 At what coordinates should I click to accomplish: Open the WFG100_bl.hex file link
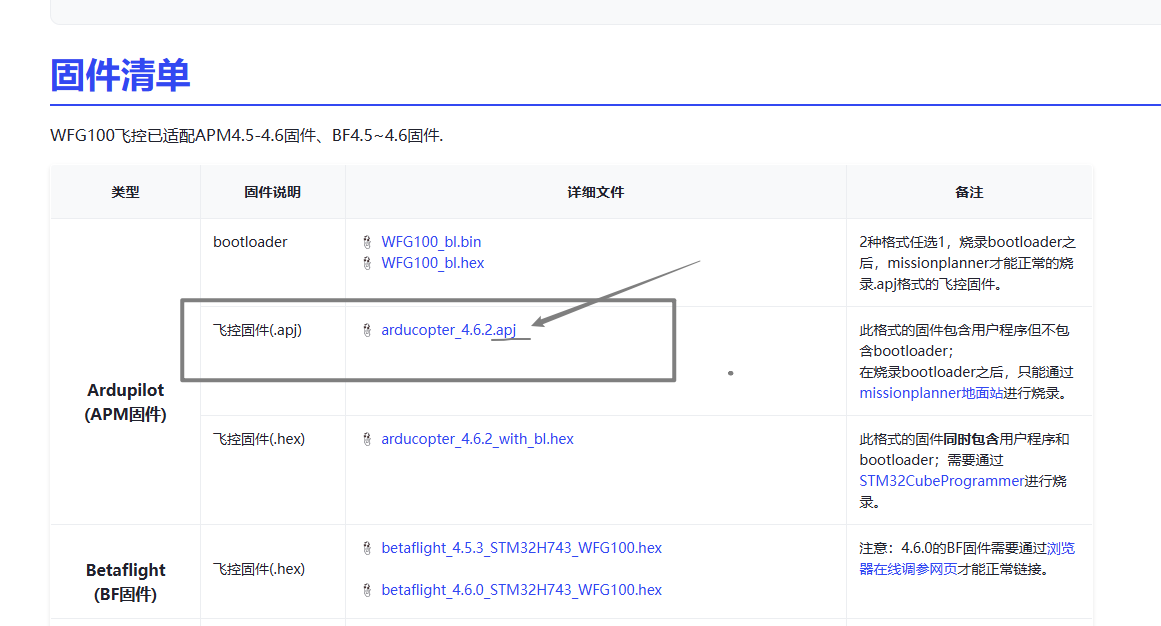[432, 263]
